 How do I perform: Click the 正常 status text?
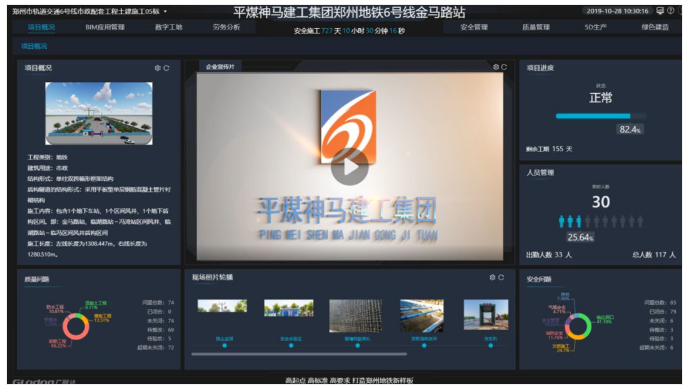tap(601, 97)
